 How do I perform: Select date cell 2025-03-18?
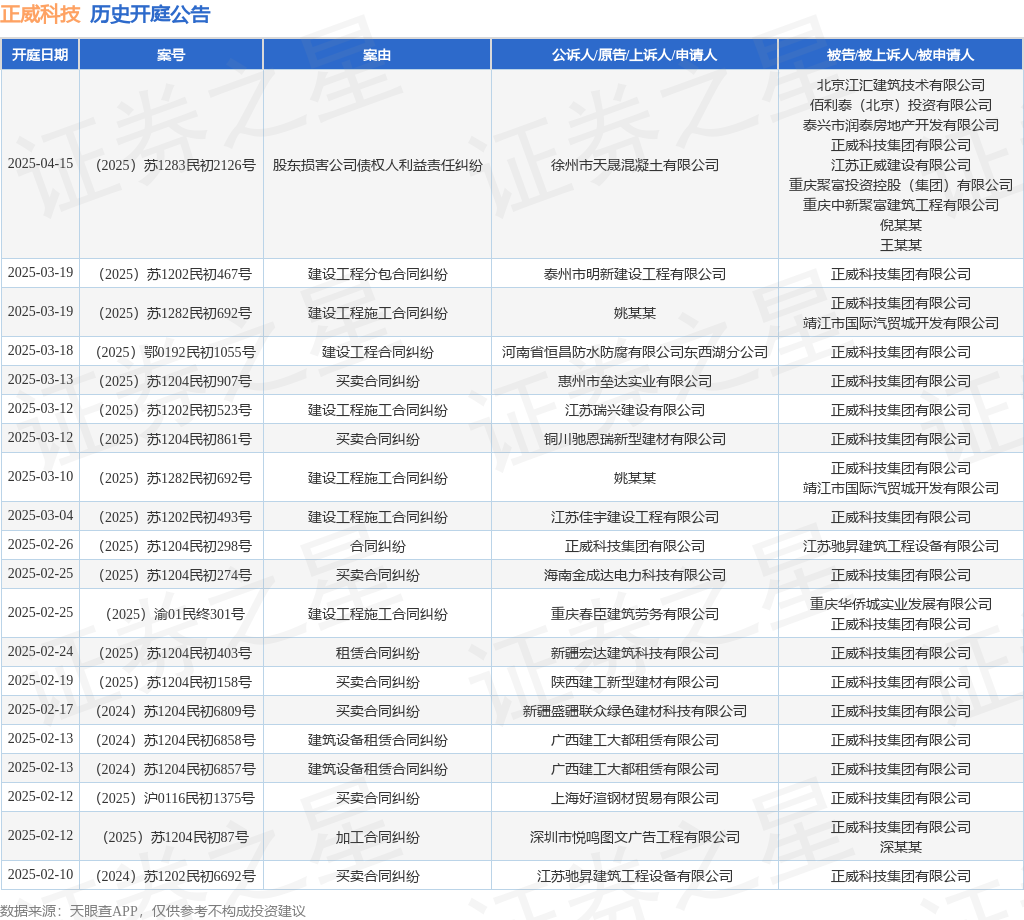(x=40, y=351)
